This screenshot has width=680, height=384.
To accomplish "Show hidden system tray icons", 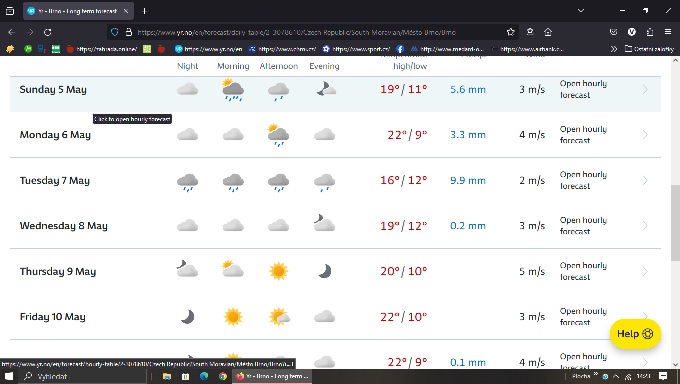I will [x=616, y=376].
